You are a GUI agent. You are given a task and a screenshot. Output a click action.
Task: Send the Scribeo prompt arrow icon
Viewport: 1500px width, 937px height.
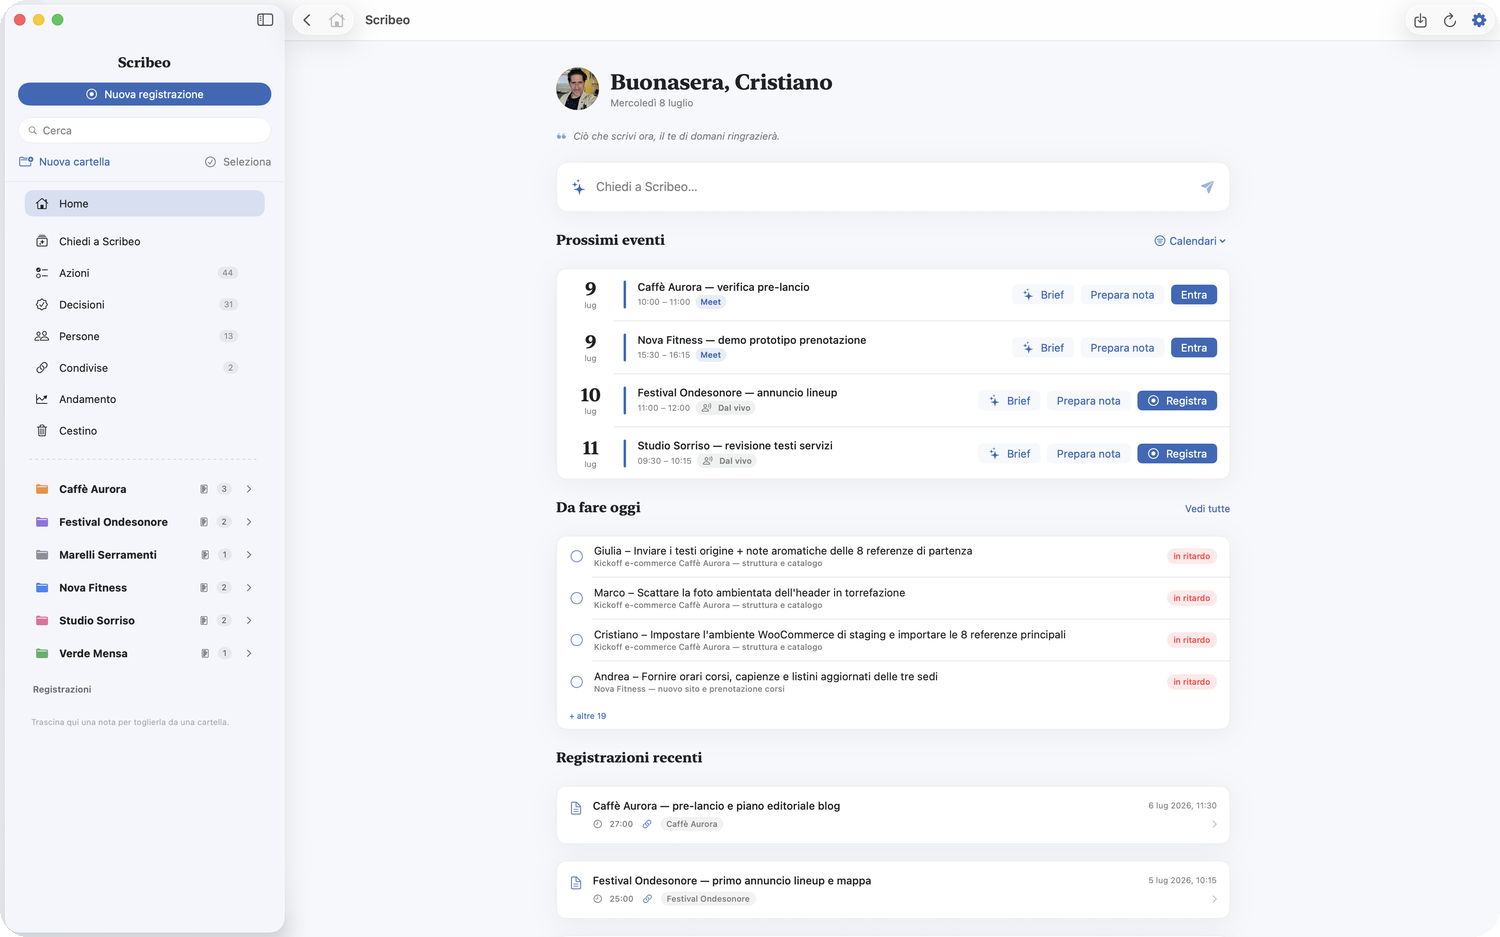point(1207,187)
